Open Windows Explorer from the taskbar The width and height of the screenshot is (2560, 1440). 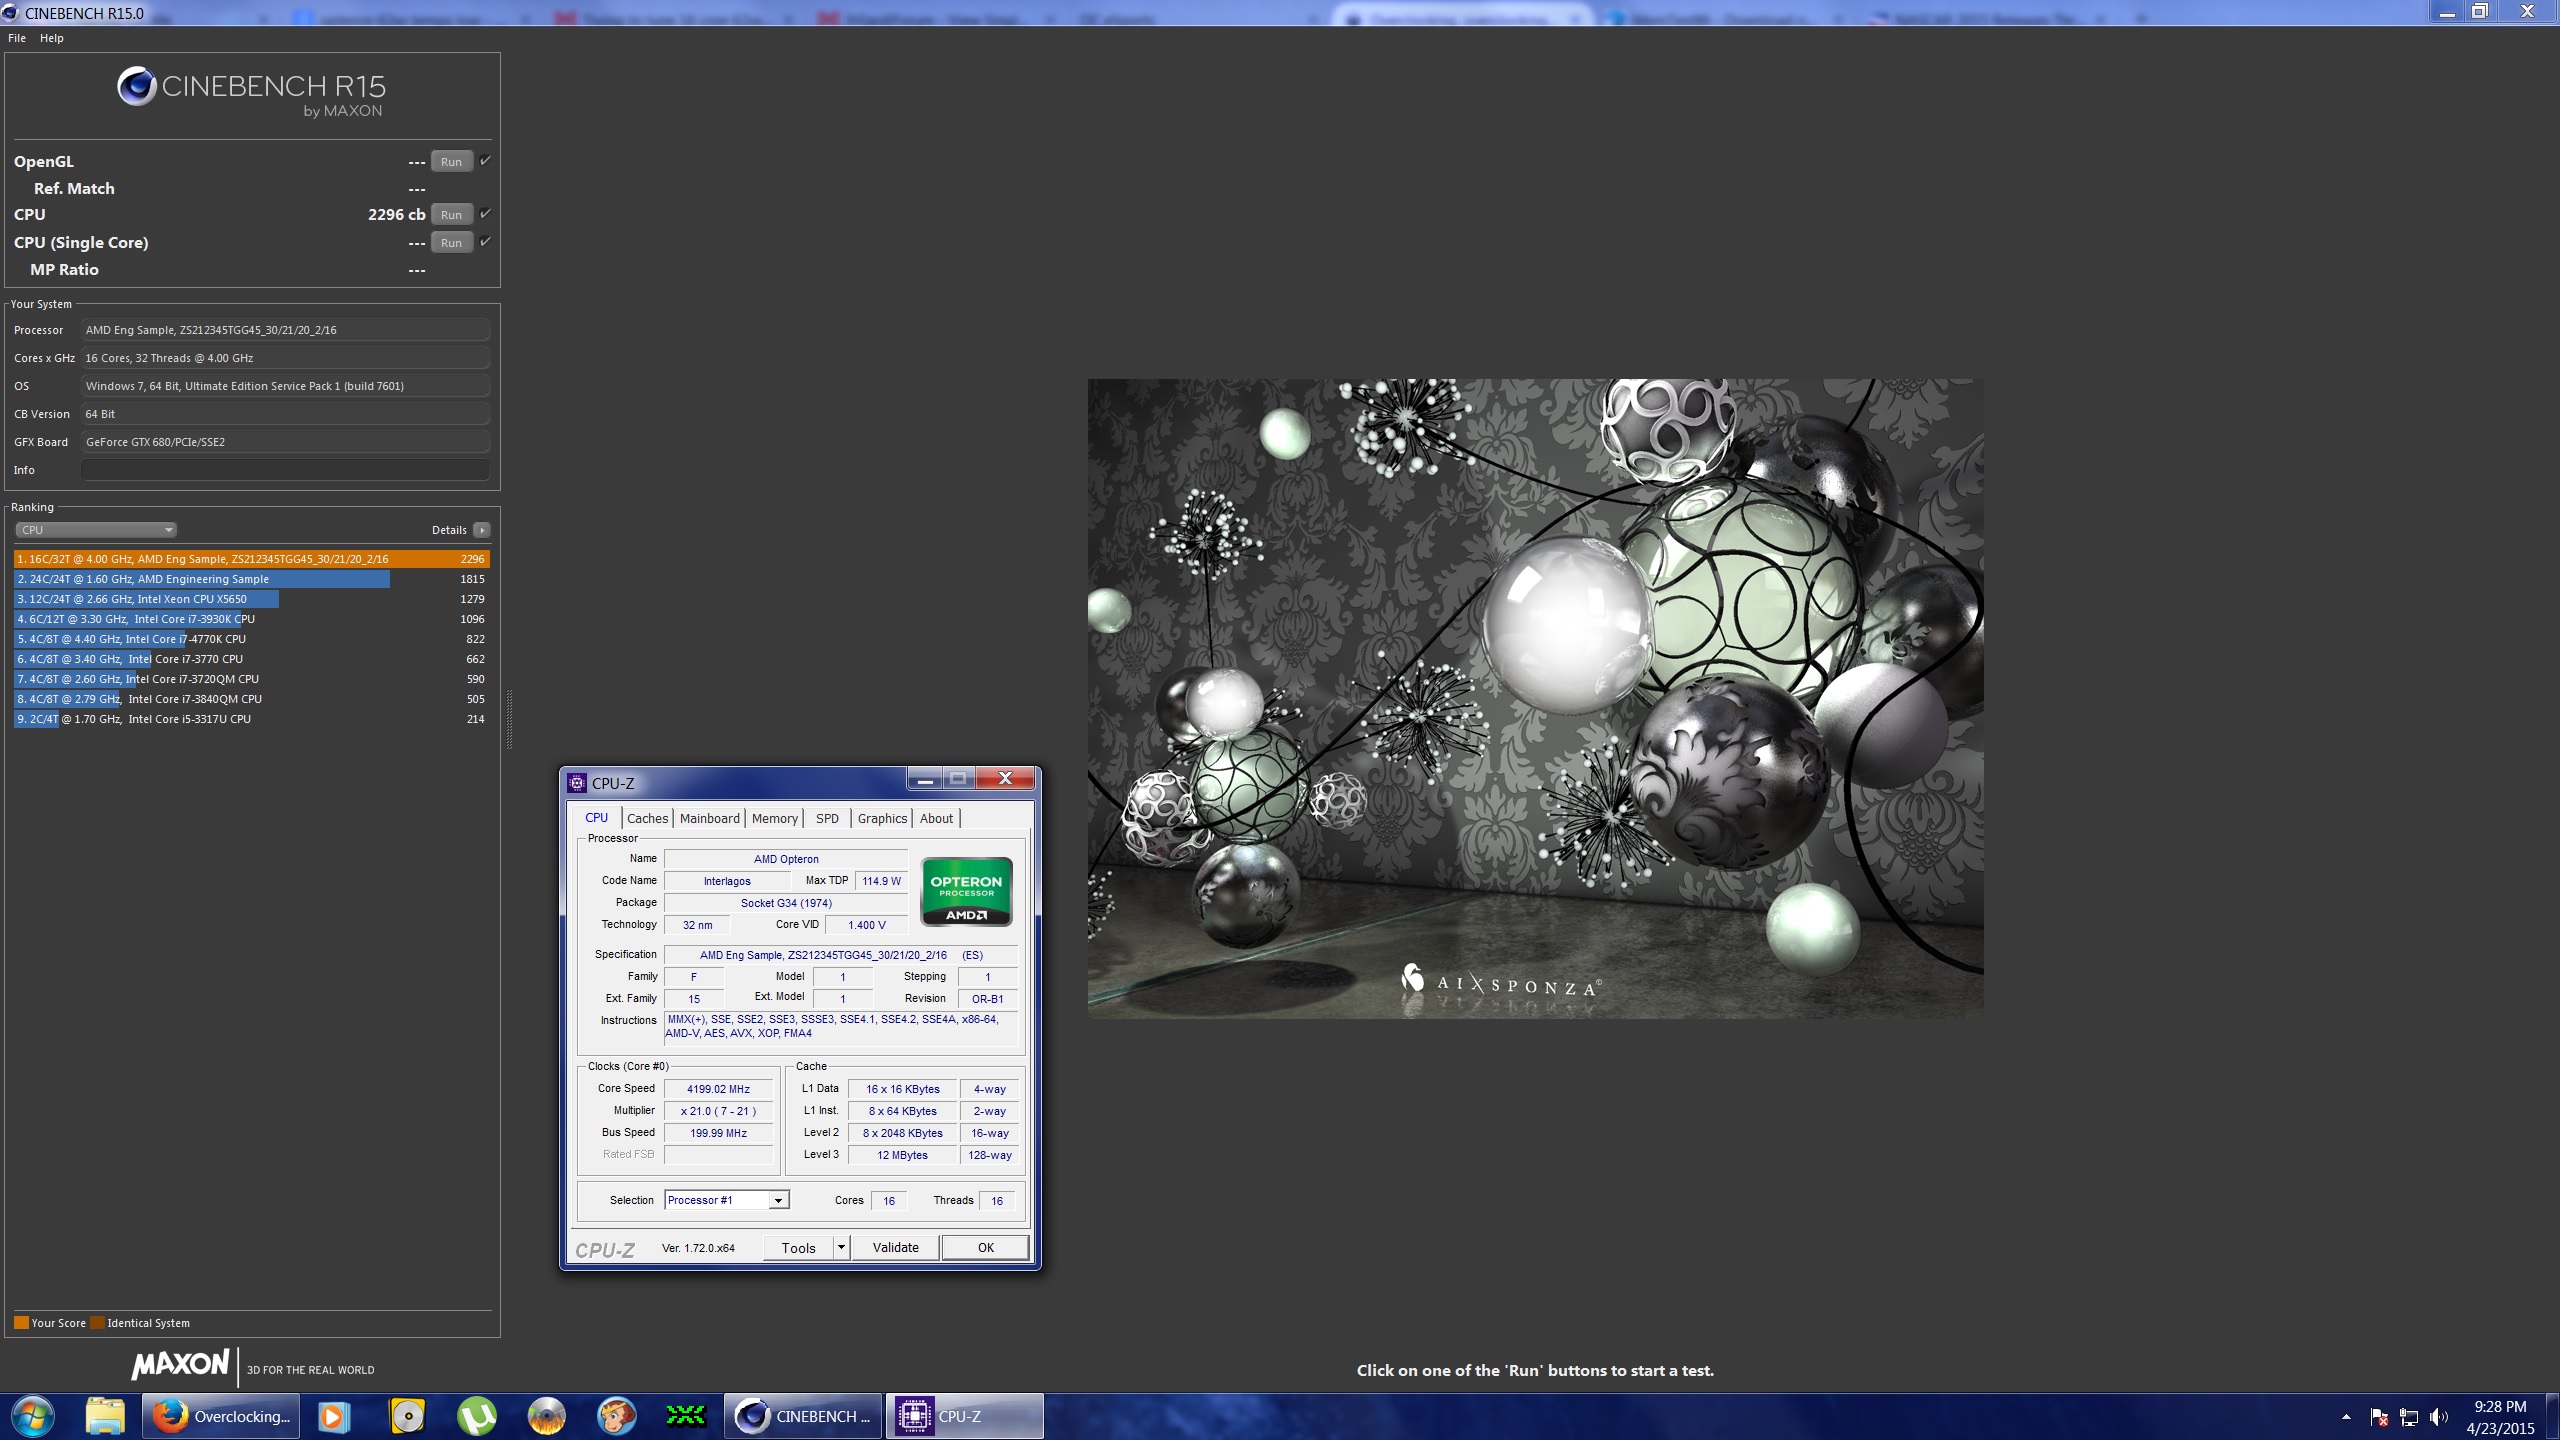[x=104, y=1416]
